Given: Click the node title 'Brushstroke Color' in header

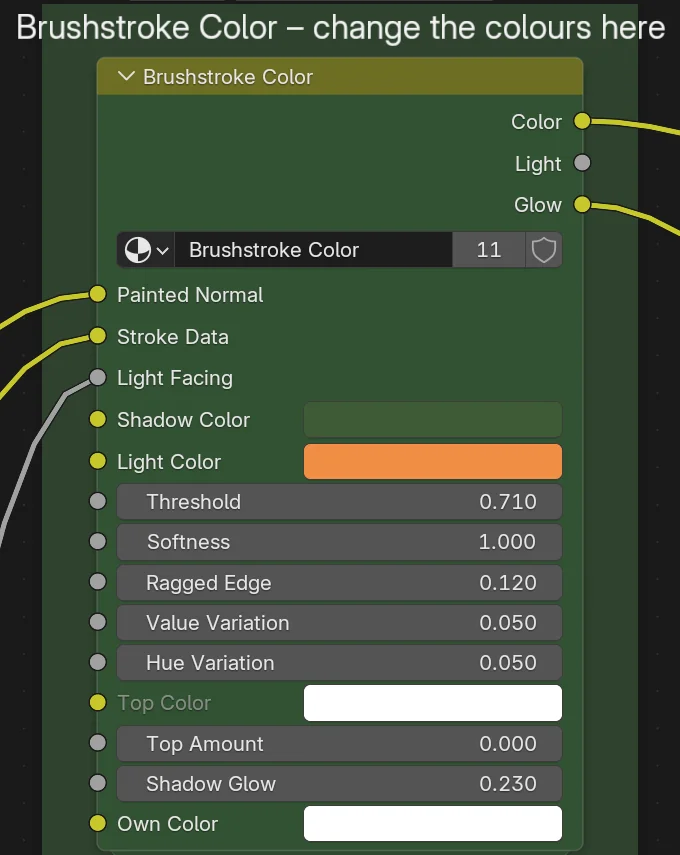Looking at the screenshot, I should point(228,77).
